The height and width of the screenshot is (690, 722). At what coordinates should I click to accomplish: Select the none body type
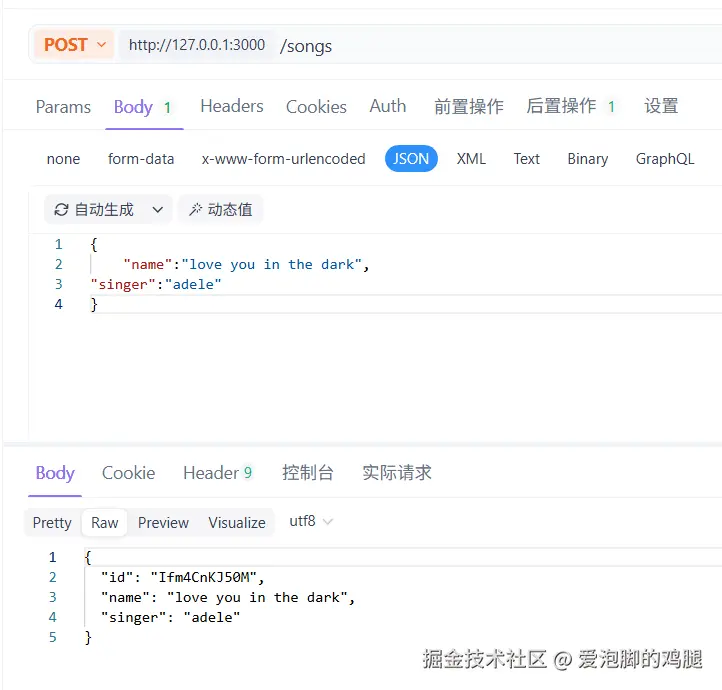point(63,159)
